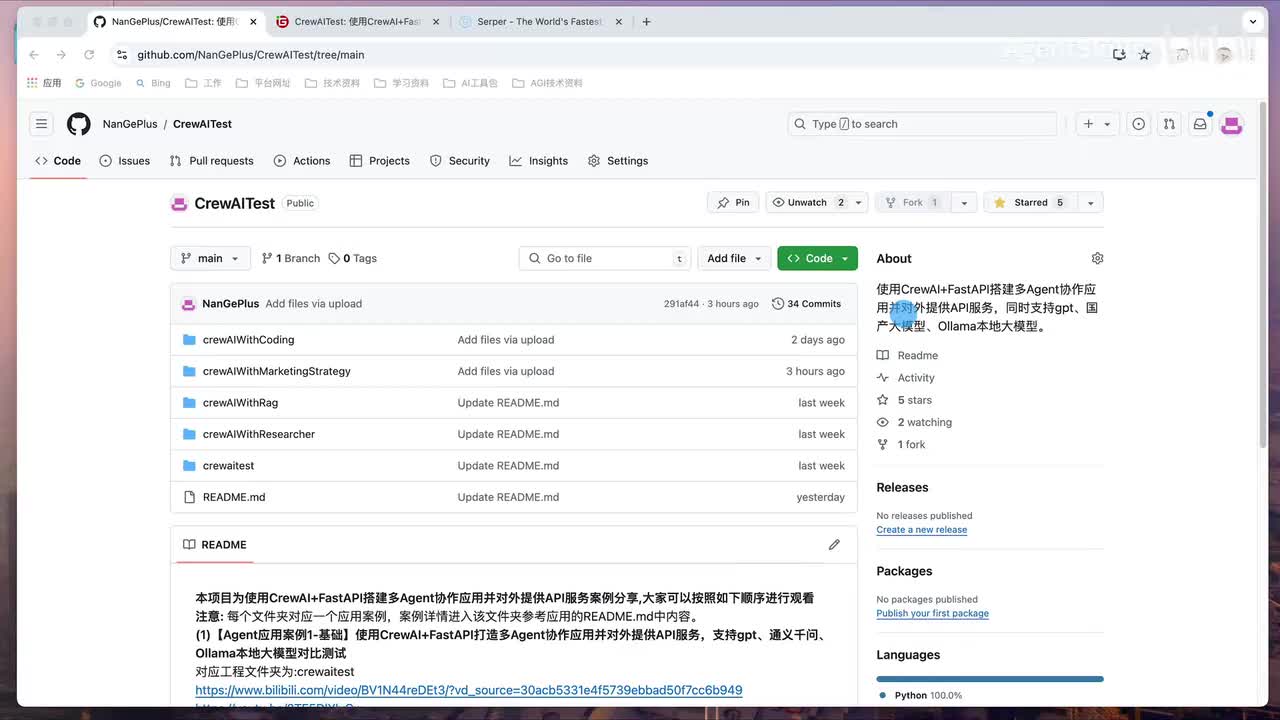
Task: Open the notifications inbox icon
Action: [1200, 124]
